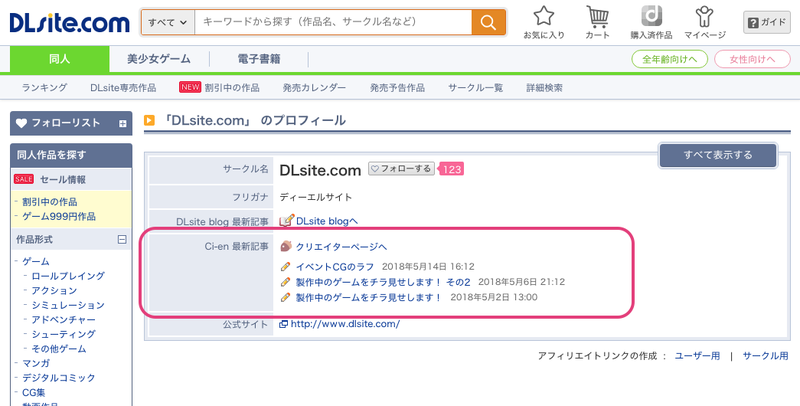Click pencil icon beside the その2 article
800x406 pixels.
pyautogui.click(x=286, y=282)
